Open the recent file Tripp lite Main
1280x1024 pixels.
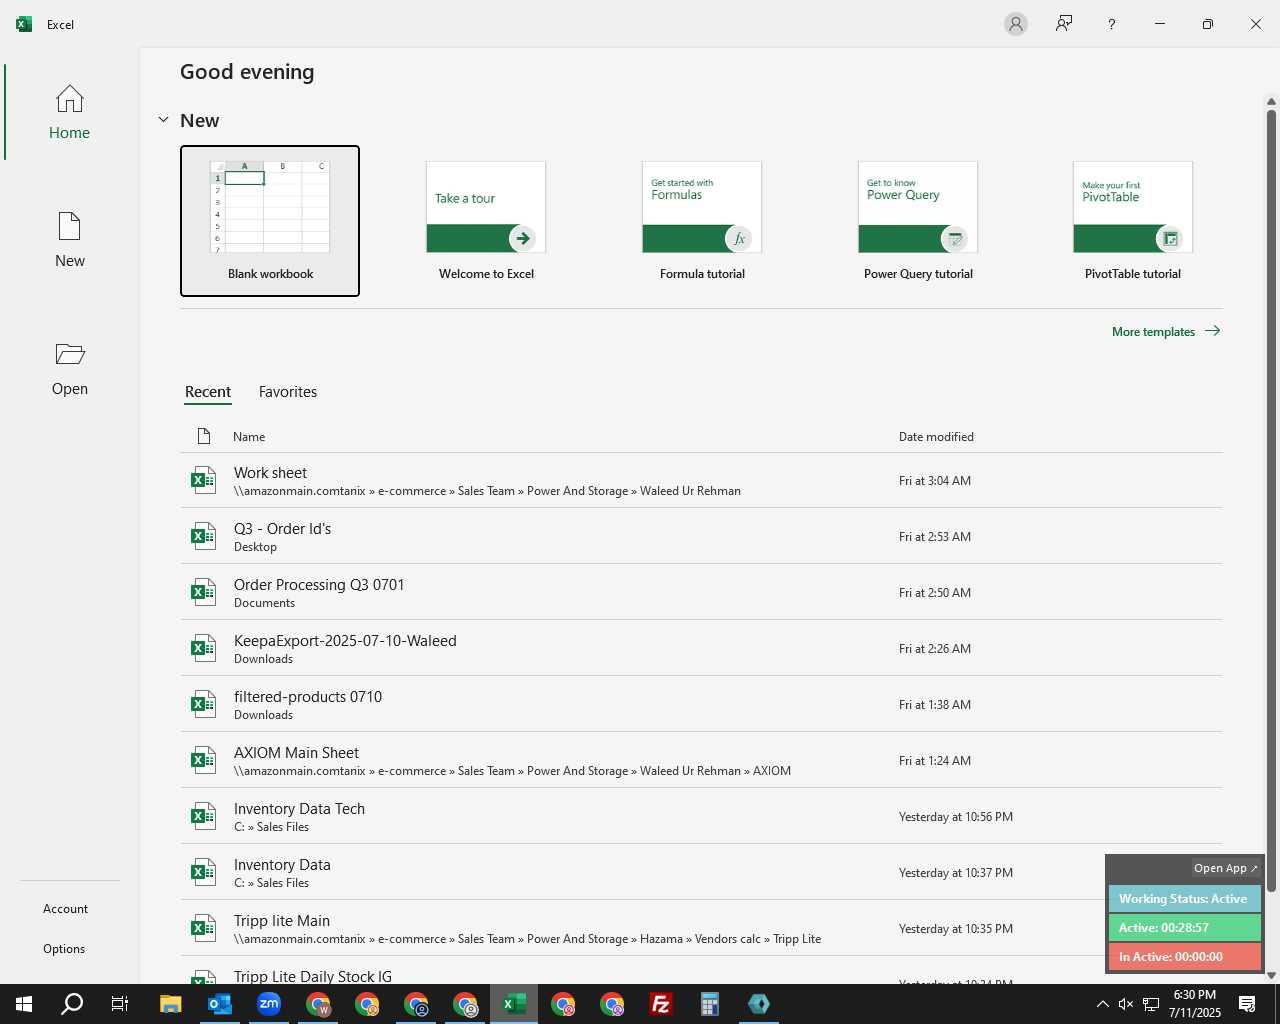pyautogui.click(x=701, y=928)
